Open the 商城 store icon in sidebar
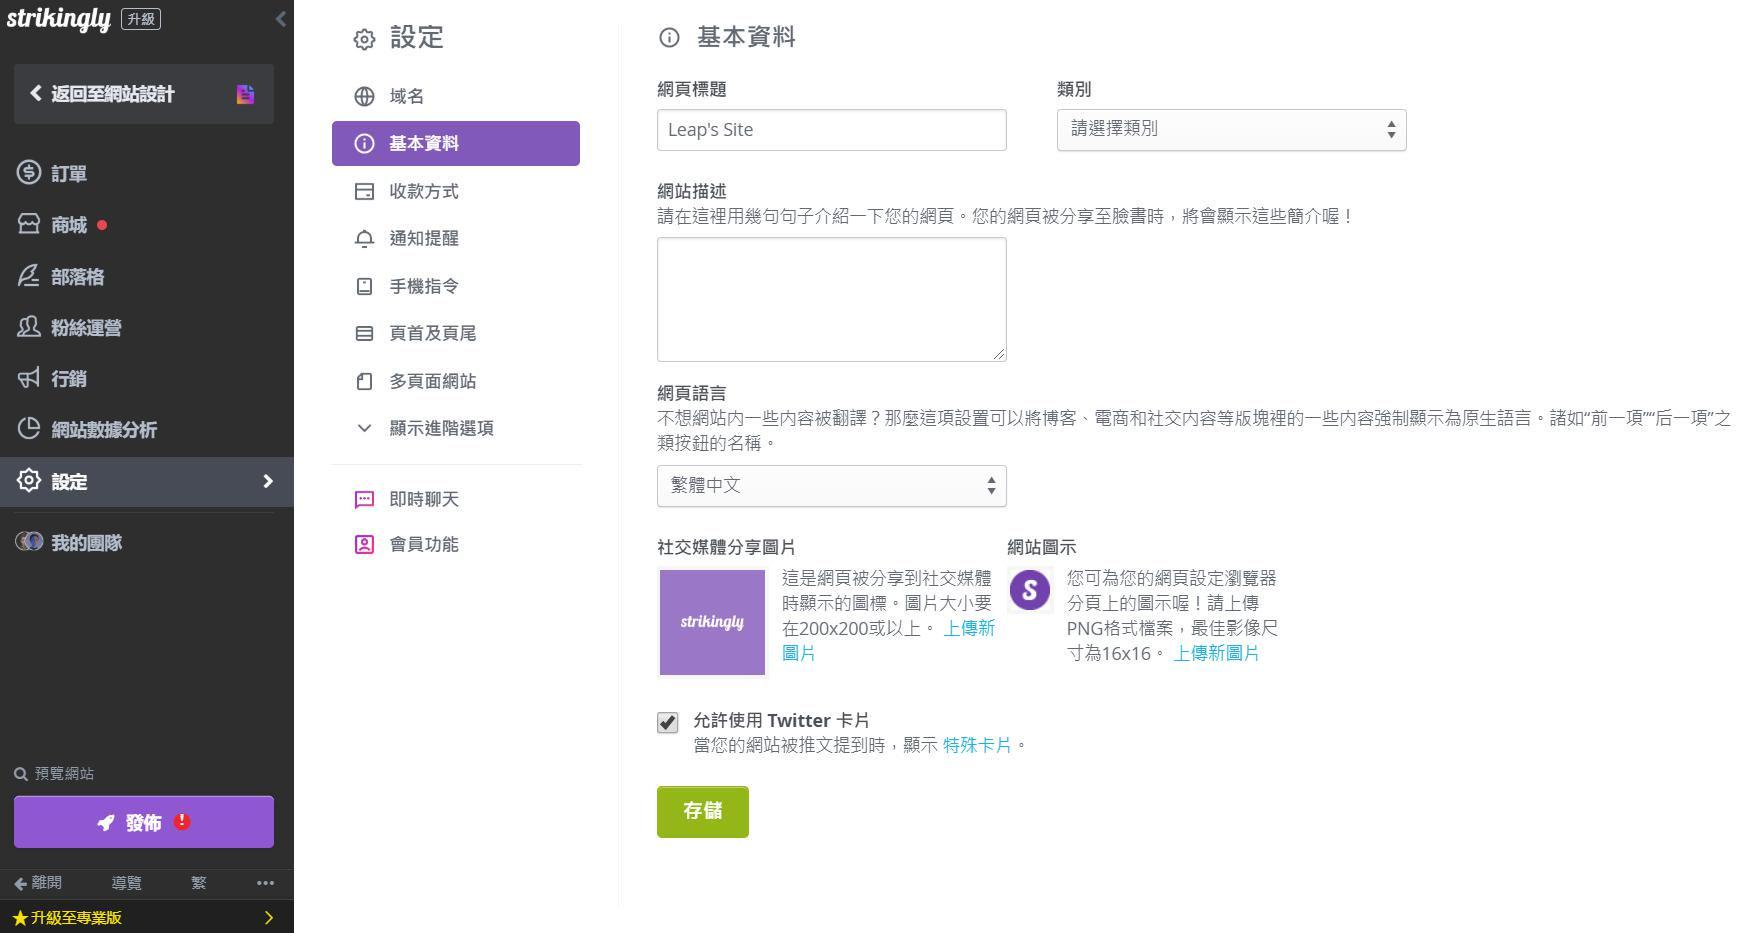 pyautogui.click(x=30, y=225)
